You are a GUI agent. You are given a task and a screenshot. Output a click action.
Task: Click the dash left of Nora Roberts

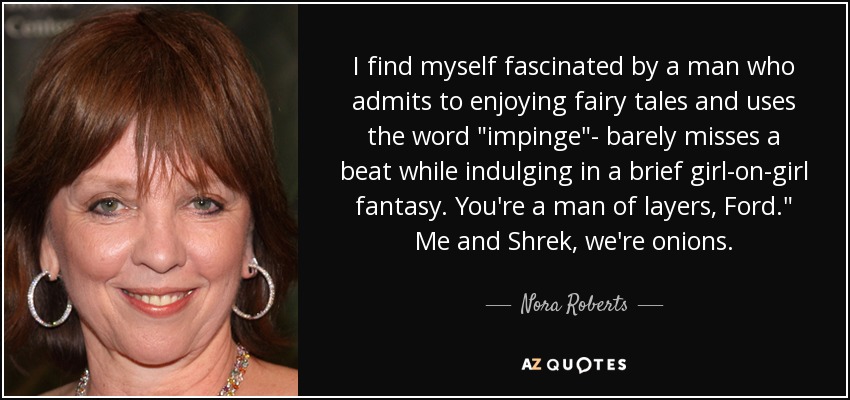click(498, 306)
